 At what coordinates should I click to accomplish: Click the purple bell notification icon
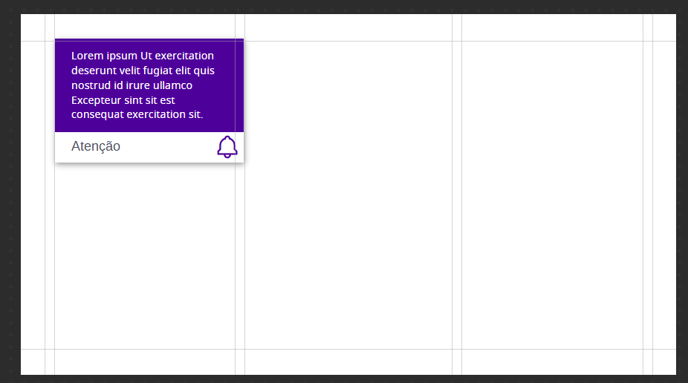point(227,147)
